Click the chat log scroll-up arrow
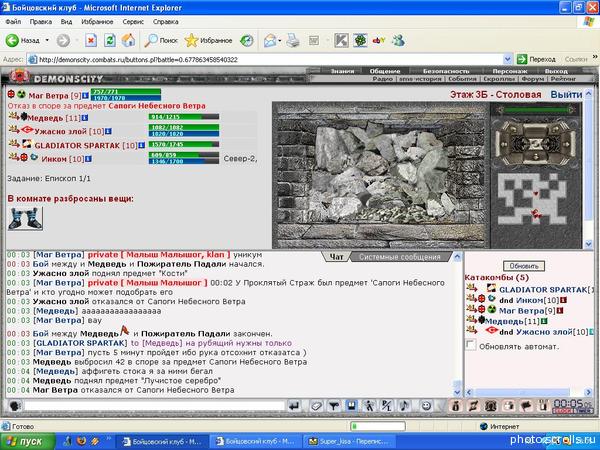Image resolution: width=600 pixels, height=450 pixels. pos(457,257)
